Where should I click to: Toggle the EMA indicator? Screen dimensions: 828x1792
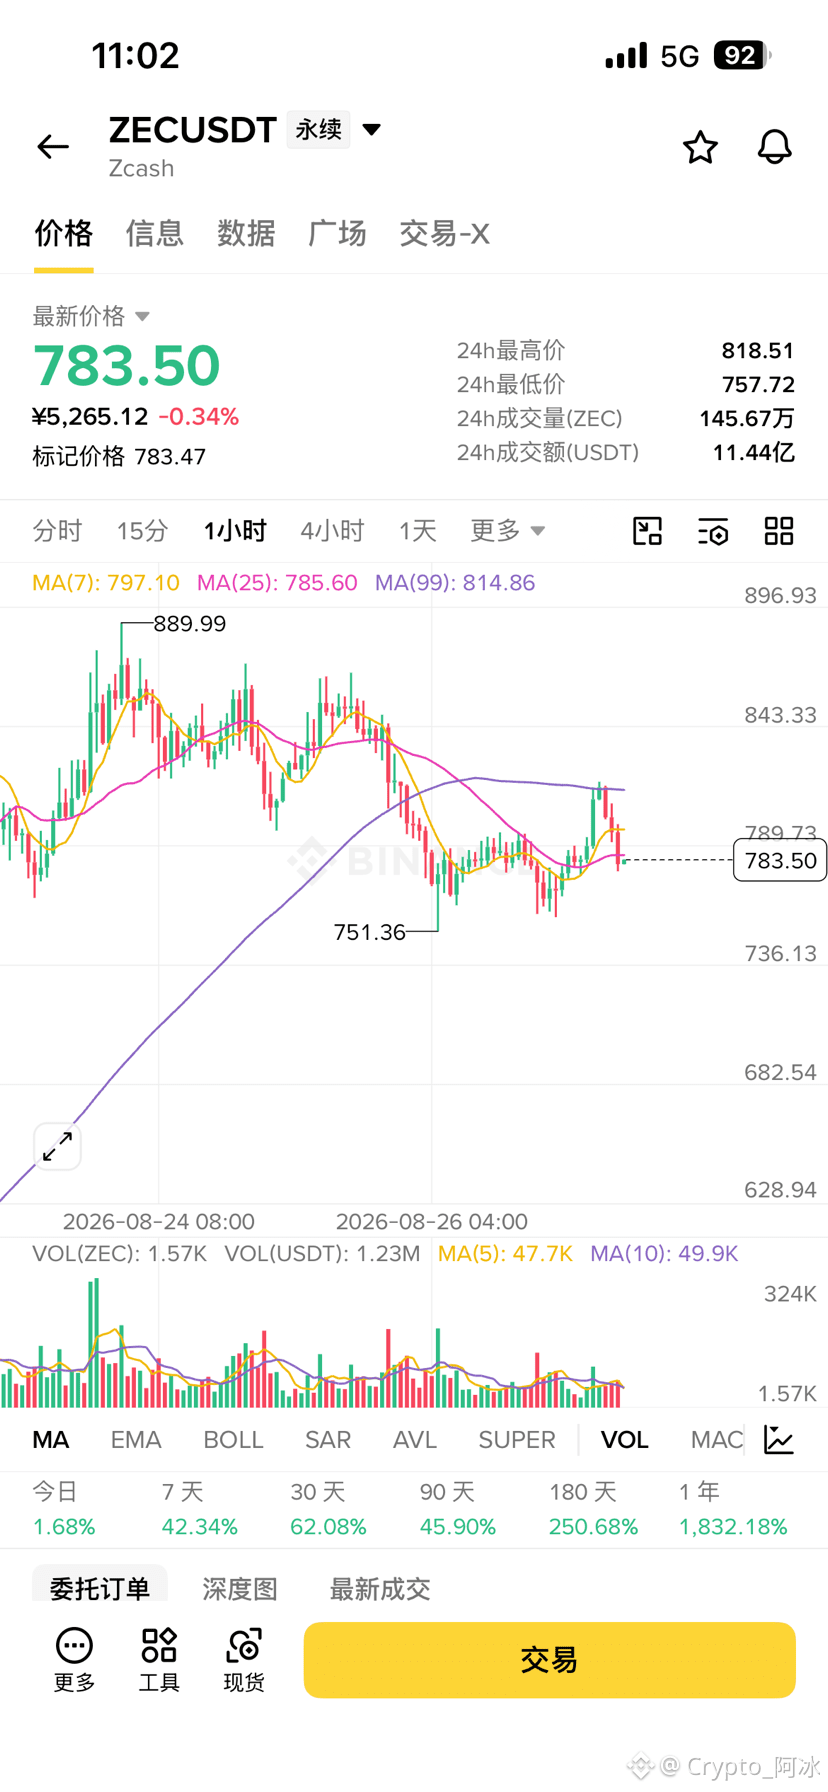[136, 1440]
